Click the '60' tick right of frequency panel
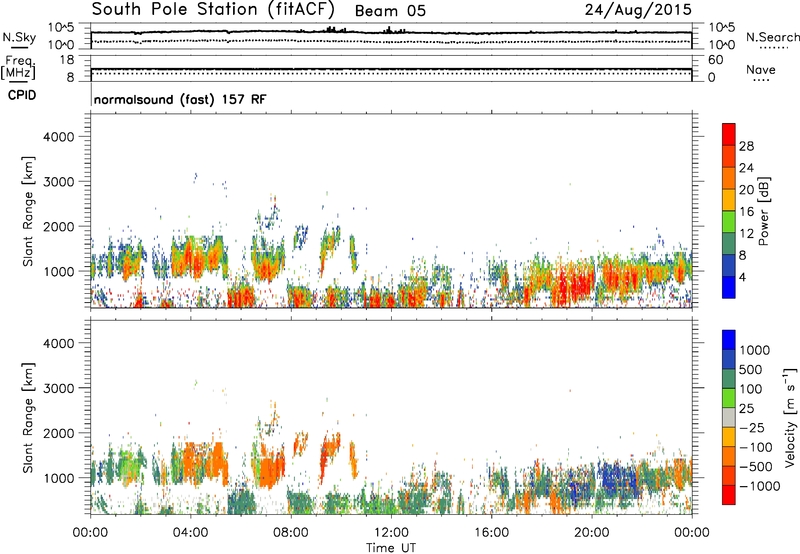 [x=715, y=60]
